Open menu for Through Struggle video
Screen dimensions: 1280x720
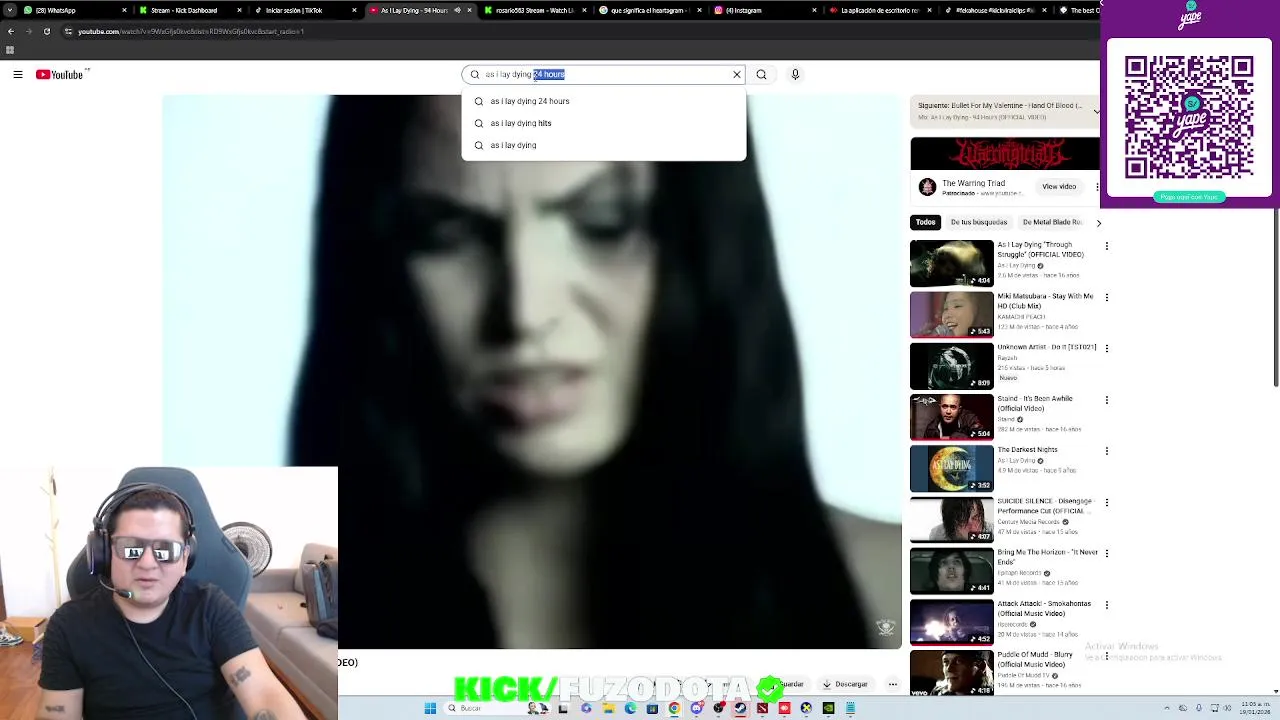(x=1106, y=246)
